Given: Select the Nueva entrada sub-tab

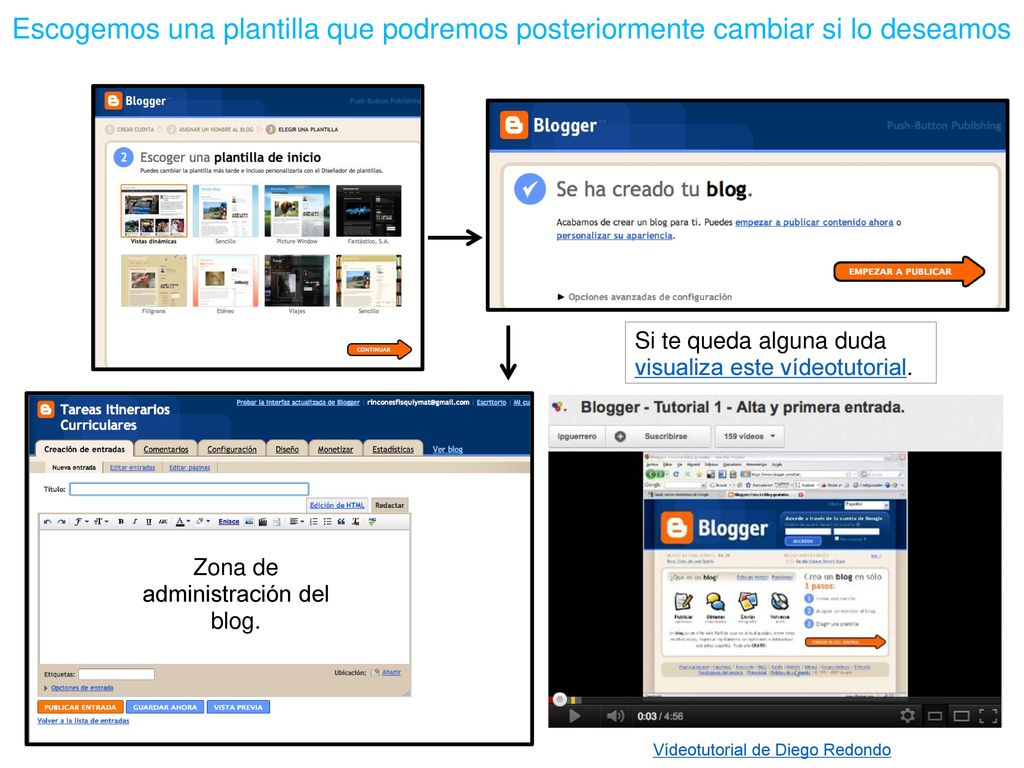Looking at the screenshot, I should point(74,468).
